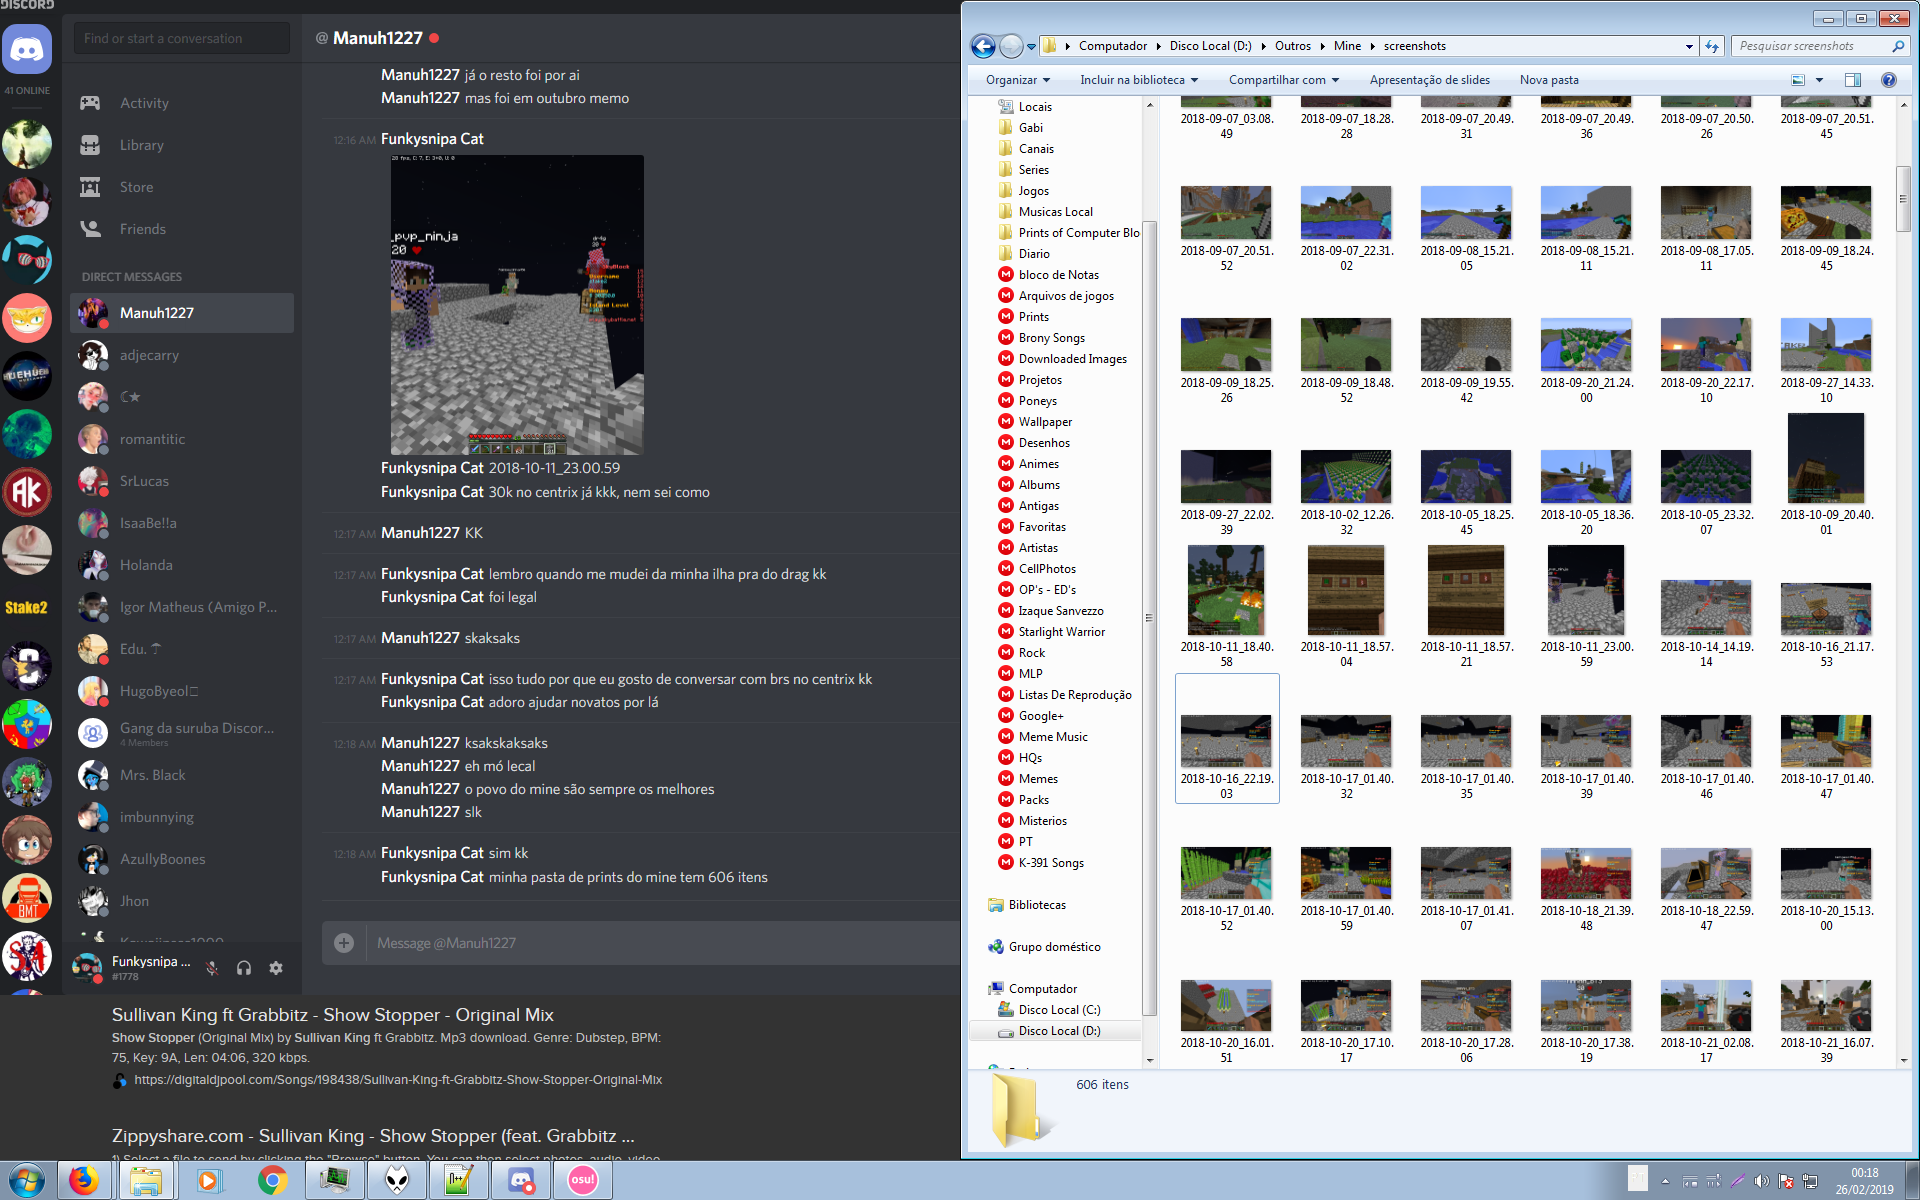Click the refresh button in Explorer address bar

(x=1712, y=46)
